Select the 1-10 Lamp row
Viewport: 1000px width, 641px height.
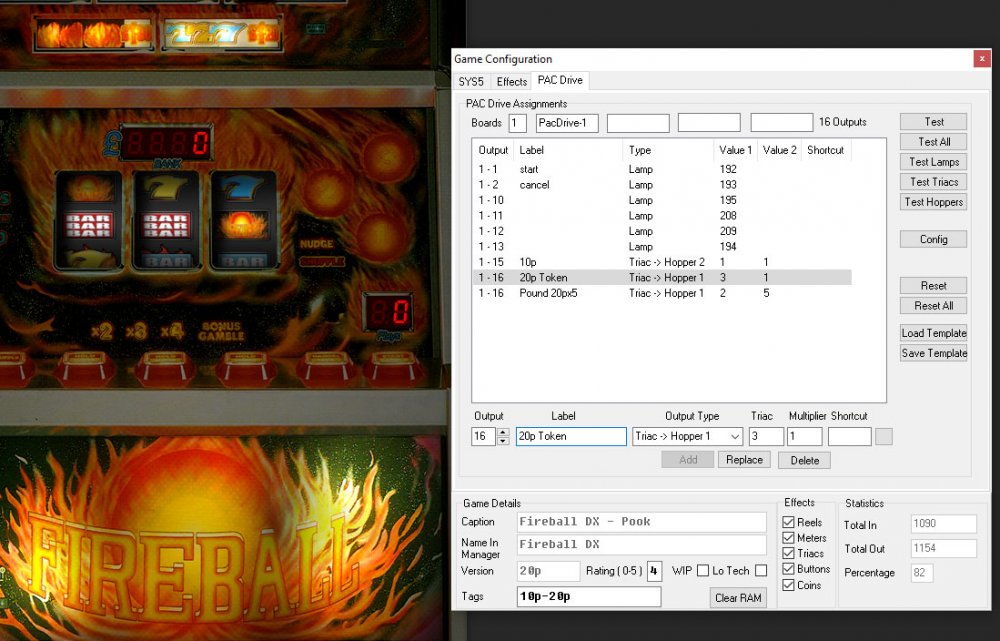tap(662, 200)
